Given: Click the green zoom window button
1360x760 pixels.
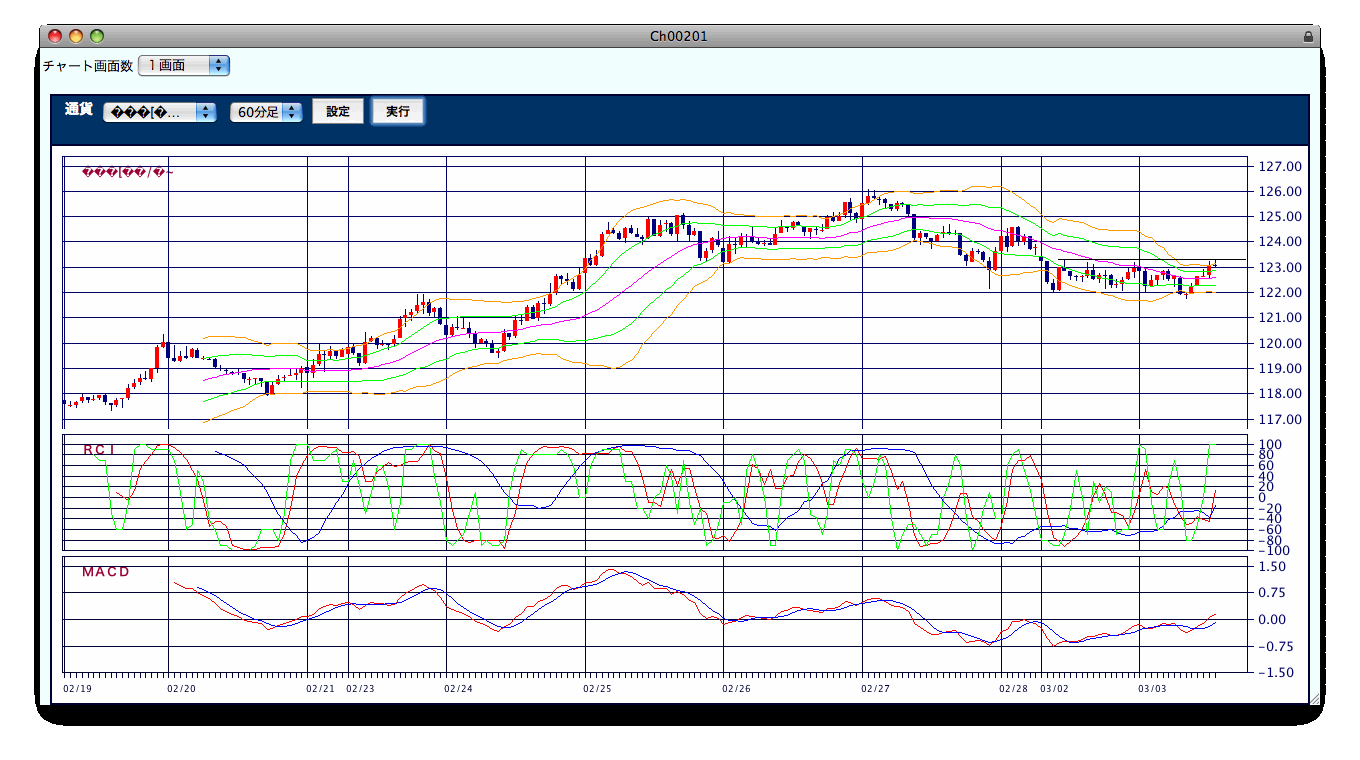Looking at the screenshot, I should pyautogui.click(x=97, y=36).
